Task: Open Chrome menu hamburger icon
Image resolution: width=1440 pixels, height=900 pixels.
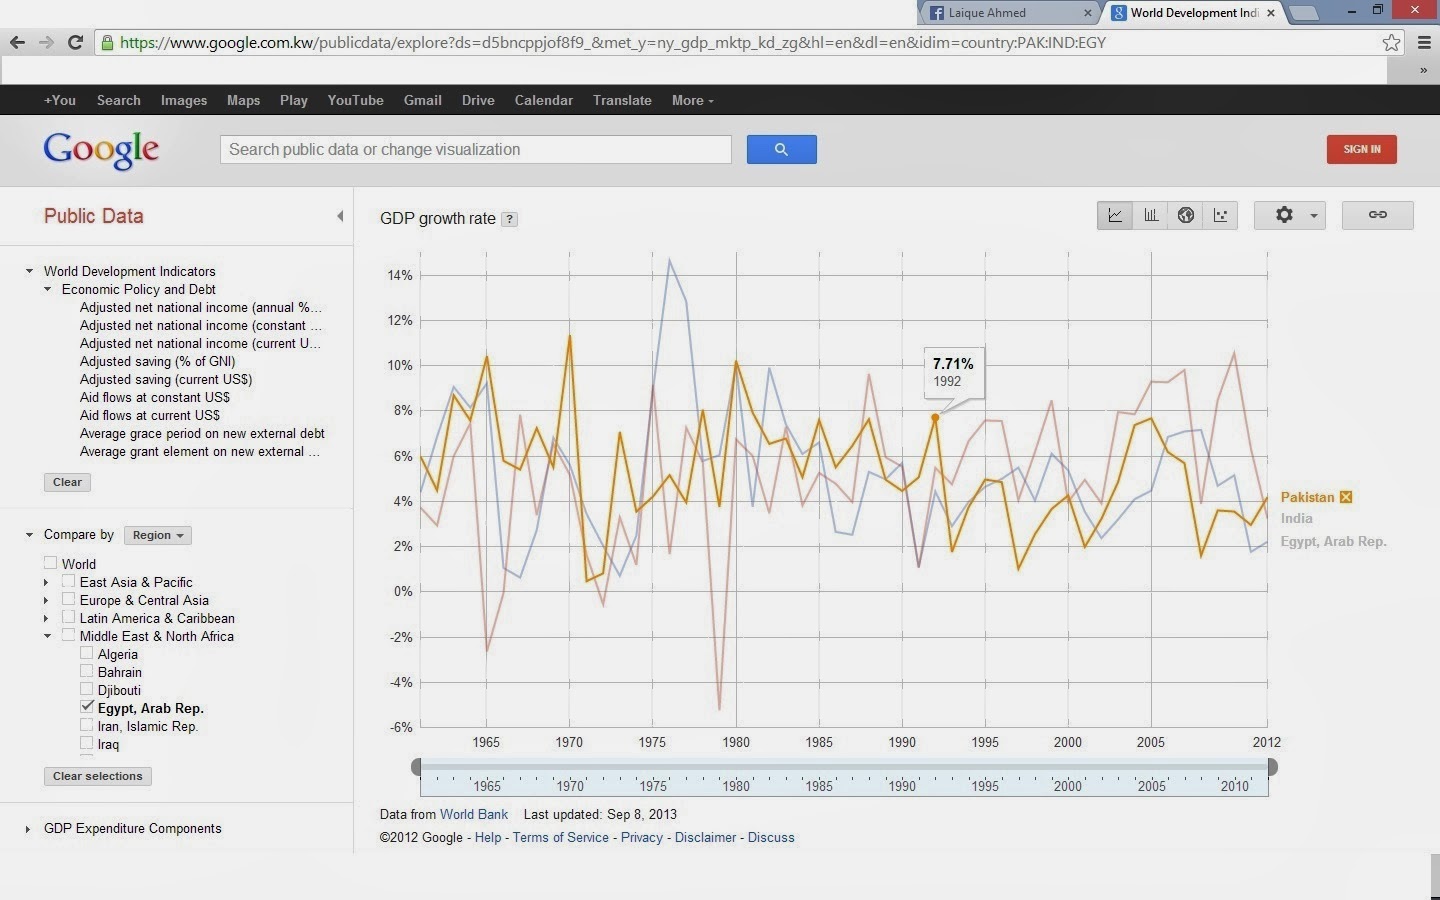Action: pos(1424,42)
